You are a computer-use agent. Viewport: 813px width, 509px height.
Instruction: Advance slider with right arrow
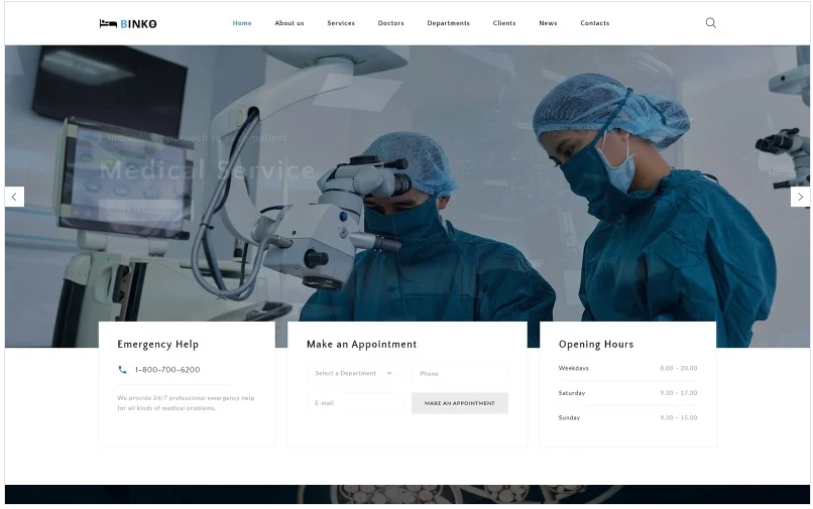click(800, 197)
